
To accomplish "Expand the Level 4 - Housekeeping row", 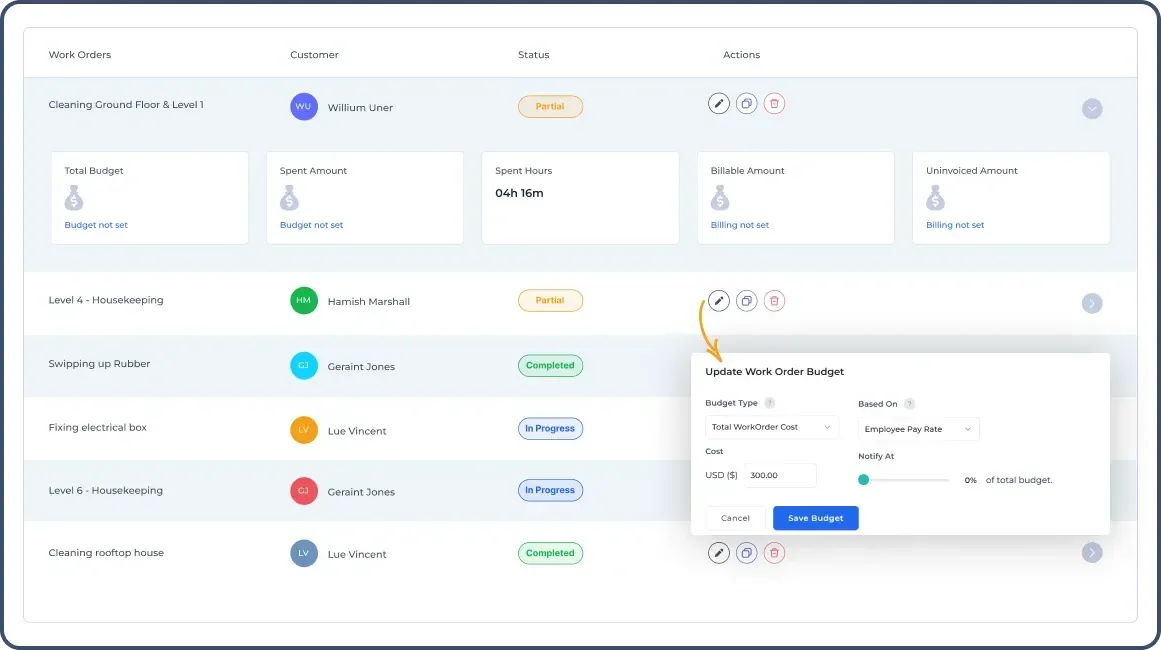I will pos(1091,303).
